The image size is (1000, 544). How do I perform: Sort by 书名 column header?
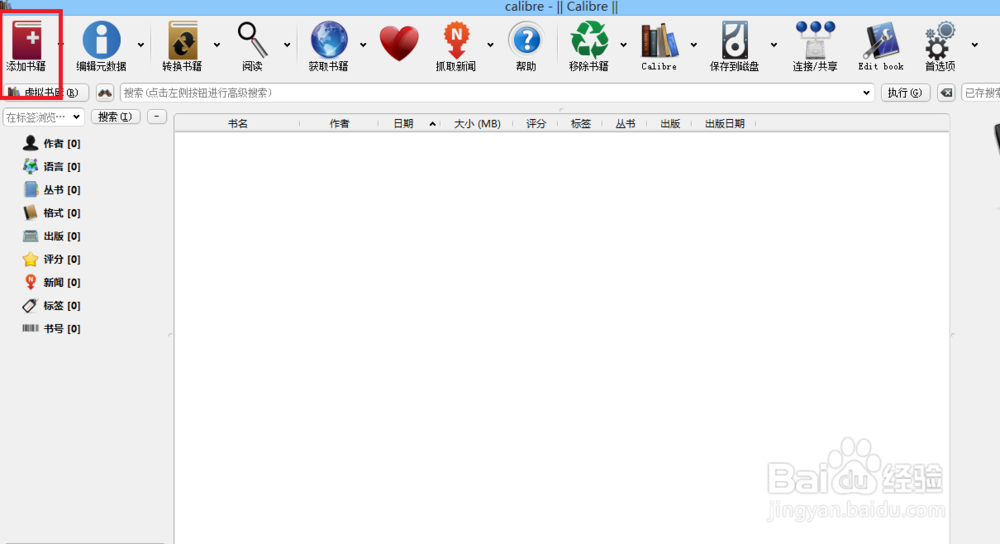(237, 124)
